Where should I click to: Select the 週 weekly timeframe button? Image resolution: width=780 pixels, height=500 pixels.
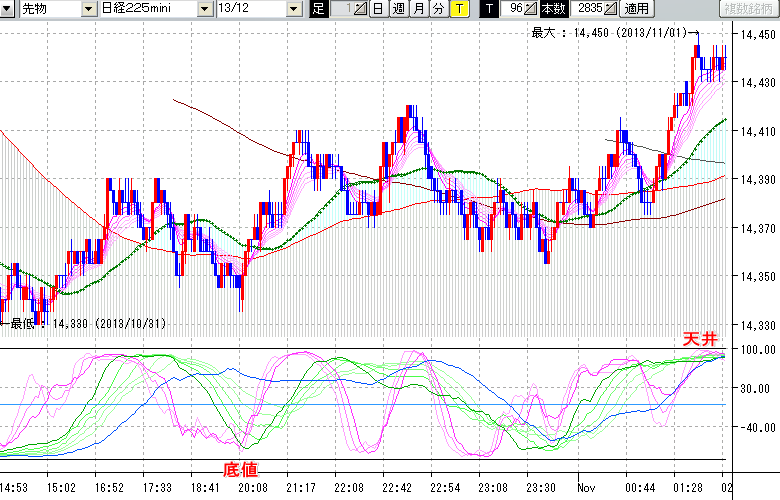point(398,9)
